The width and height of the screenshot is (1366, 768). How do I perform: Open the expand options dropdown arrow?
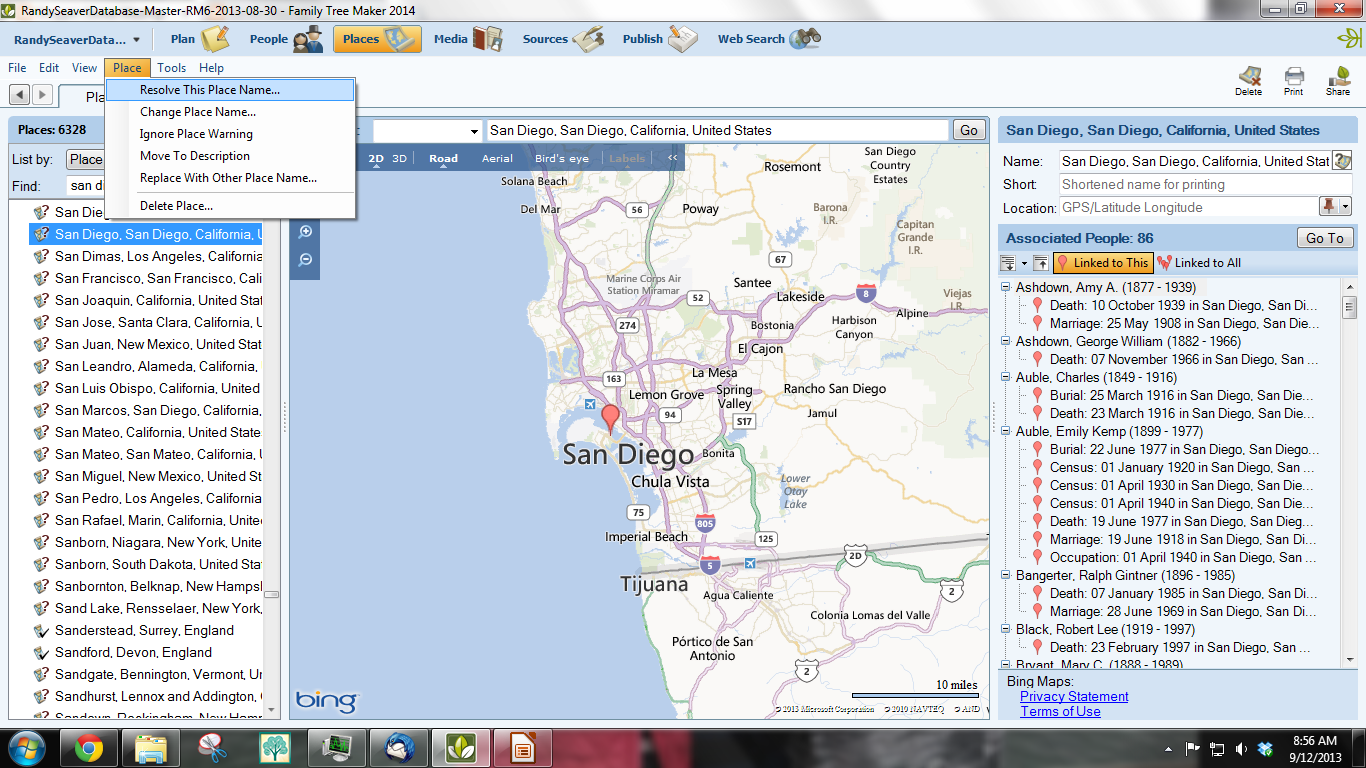pyautogui.click(x=1024, y=263)
